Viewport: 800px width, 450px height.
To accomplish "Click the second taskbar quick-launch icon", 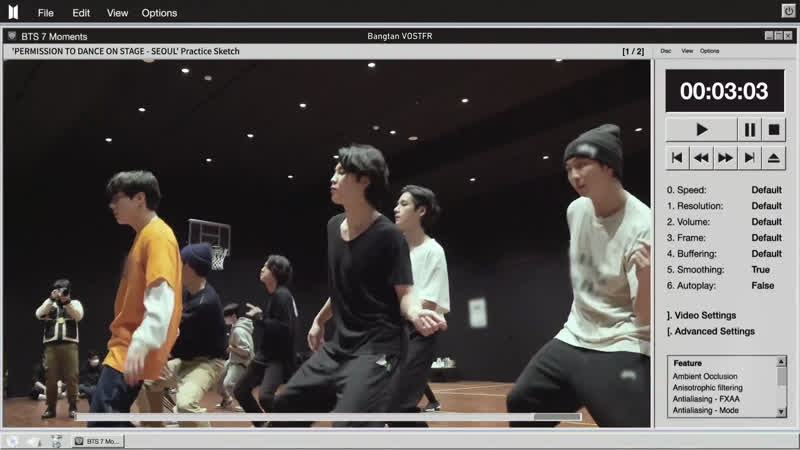I will (x=34, y=441).
